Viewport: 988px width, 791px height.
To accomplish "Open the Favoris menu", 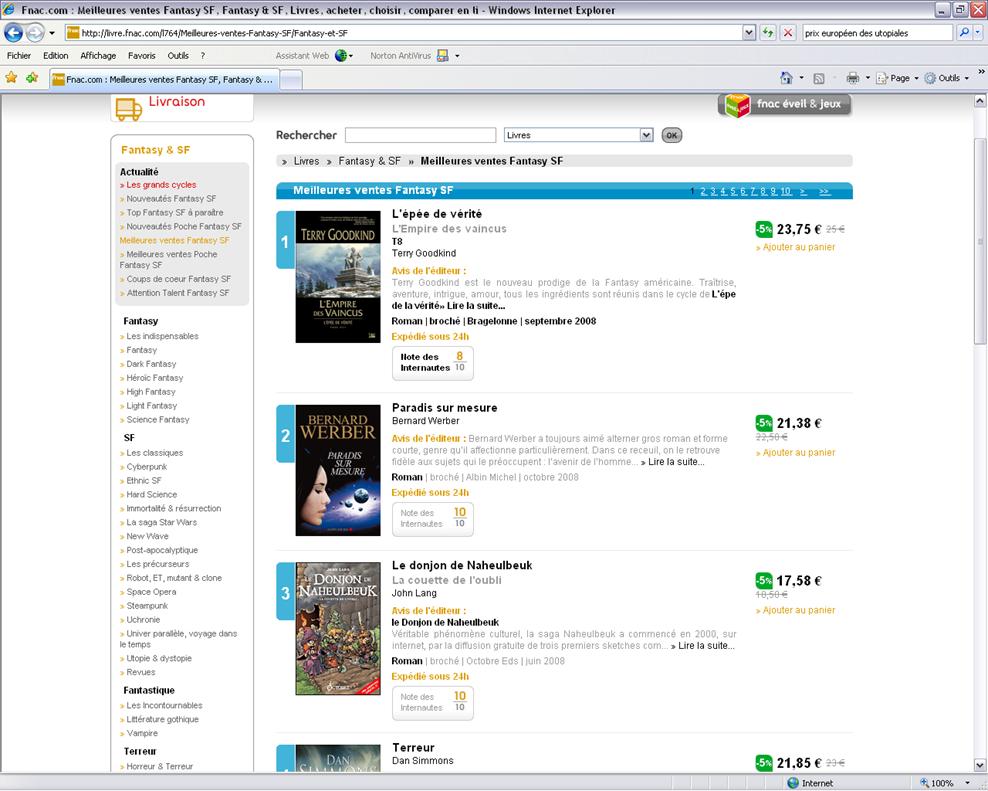I will point(141,55).
